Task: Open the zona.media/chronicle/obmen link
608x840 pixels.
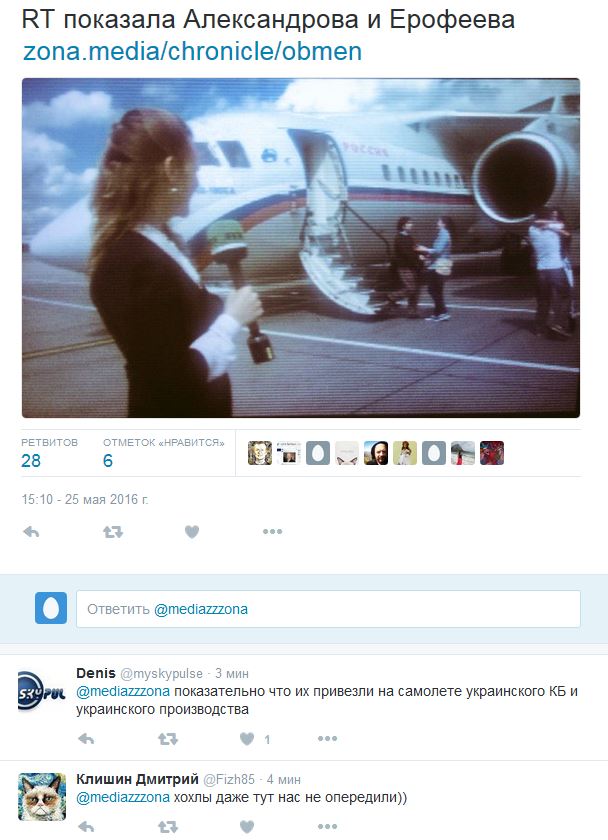Action: 193,51
